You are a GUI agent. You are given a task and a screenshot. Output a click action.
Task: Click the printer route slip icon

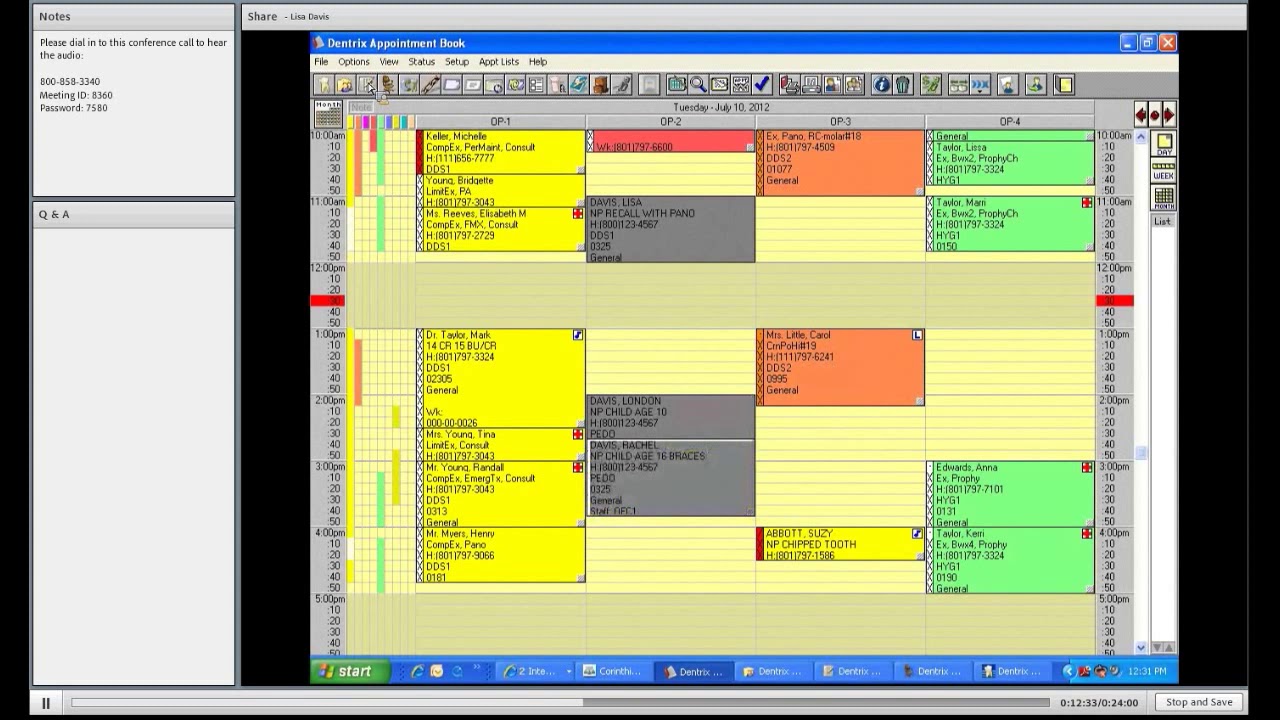(811, 85)
